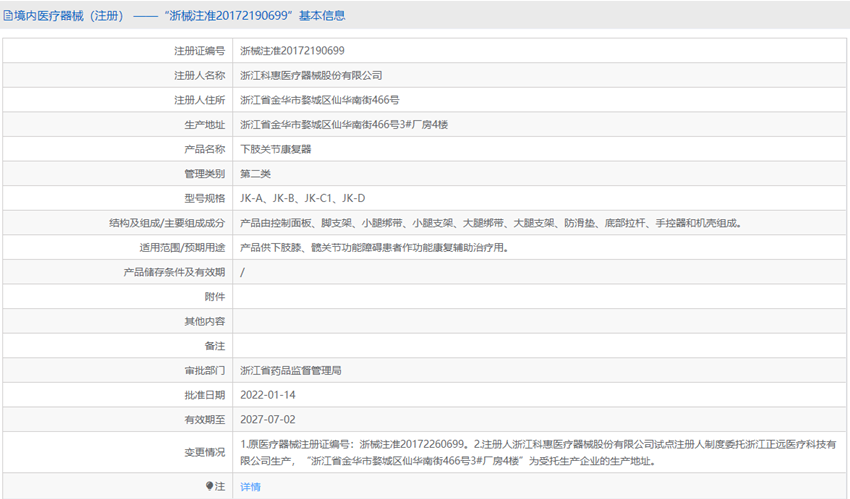Click the 注册证编号 field label

click(x=199, y=51)
